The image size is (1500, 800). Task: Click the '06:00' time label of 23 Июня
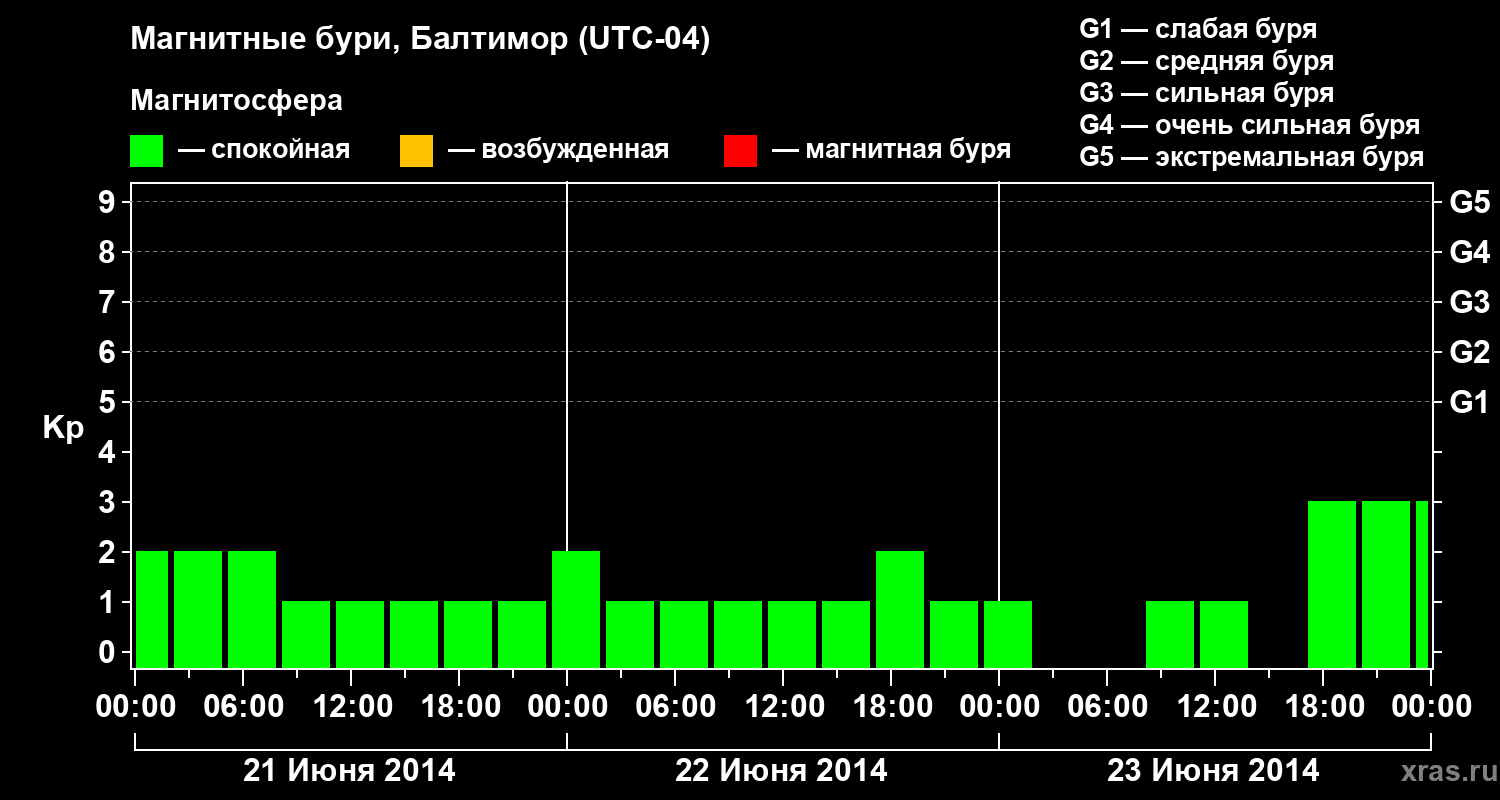coord(1107,706)
